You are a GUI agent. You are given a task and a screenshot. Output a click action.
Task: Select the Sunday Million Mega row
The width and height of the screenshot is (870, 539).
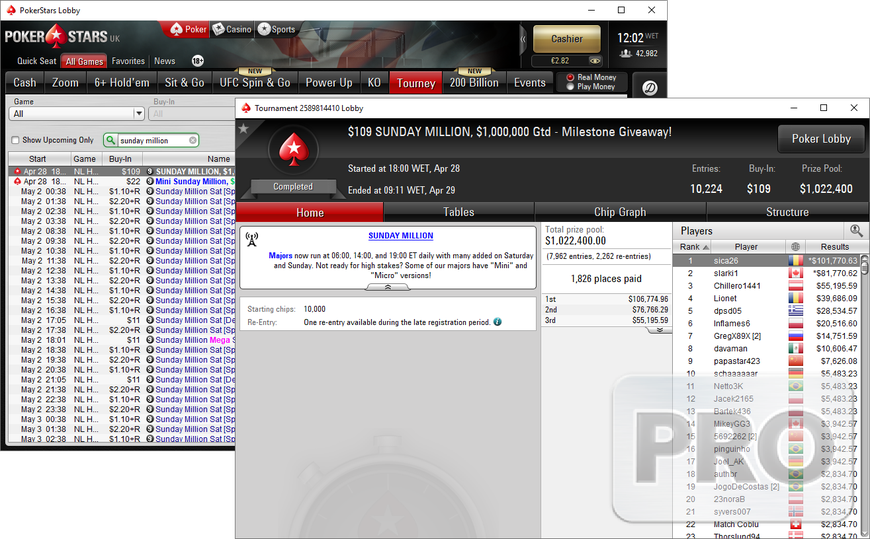click(122, 340)
